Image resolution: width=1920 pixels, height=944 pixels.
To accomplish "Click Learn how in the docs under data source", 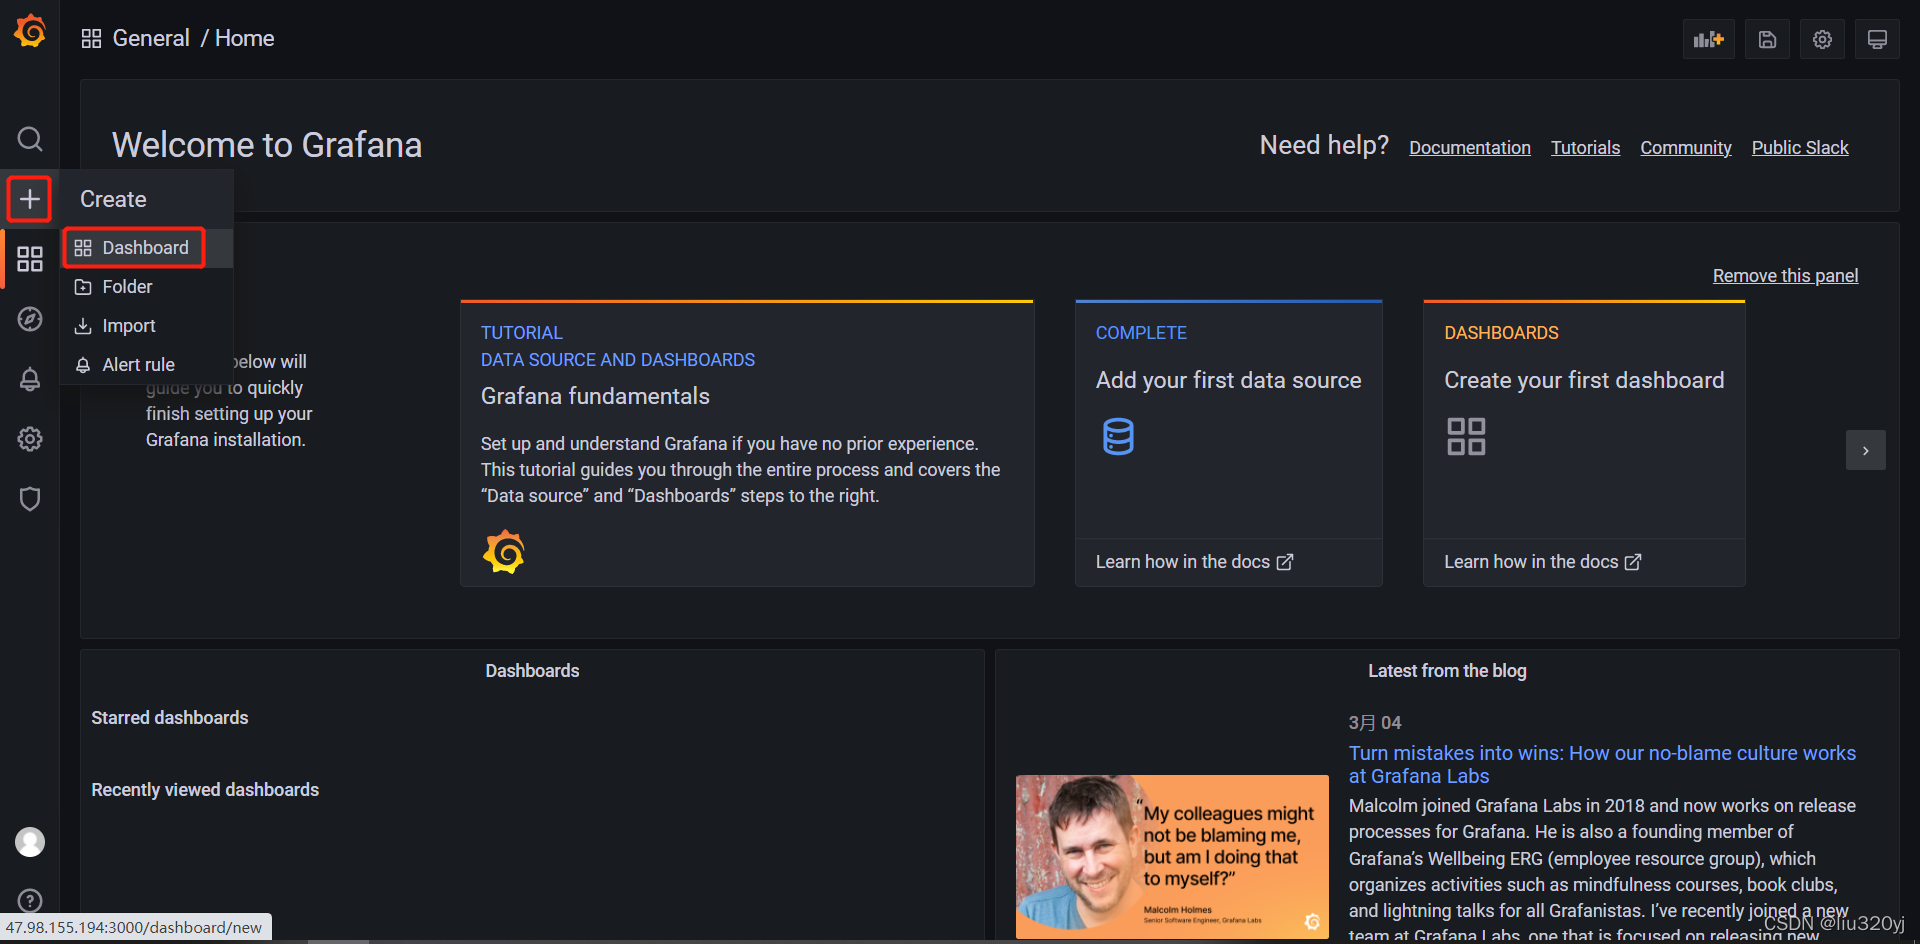I will point(1194,562).
